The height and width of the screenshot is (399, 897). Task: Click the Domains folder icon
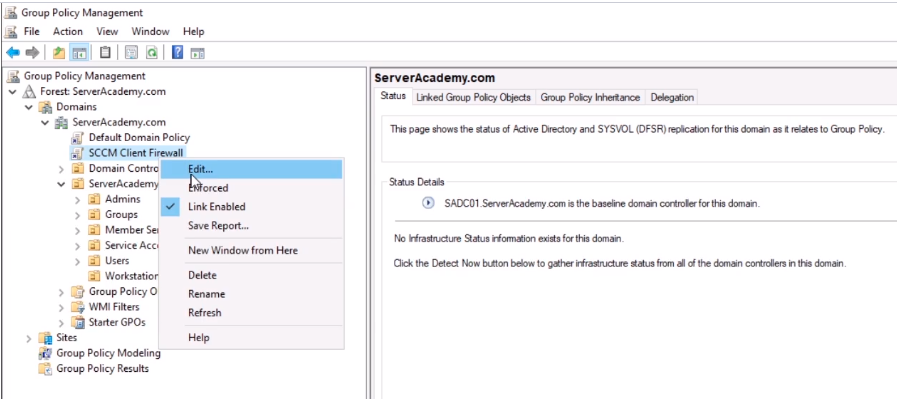[x=45, y=107]
